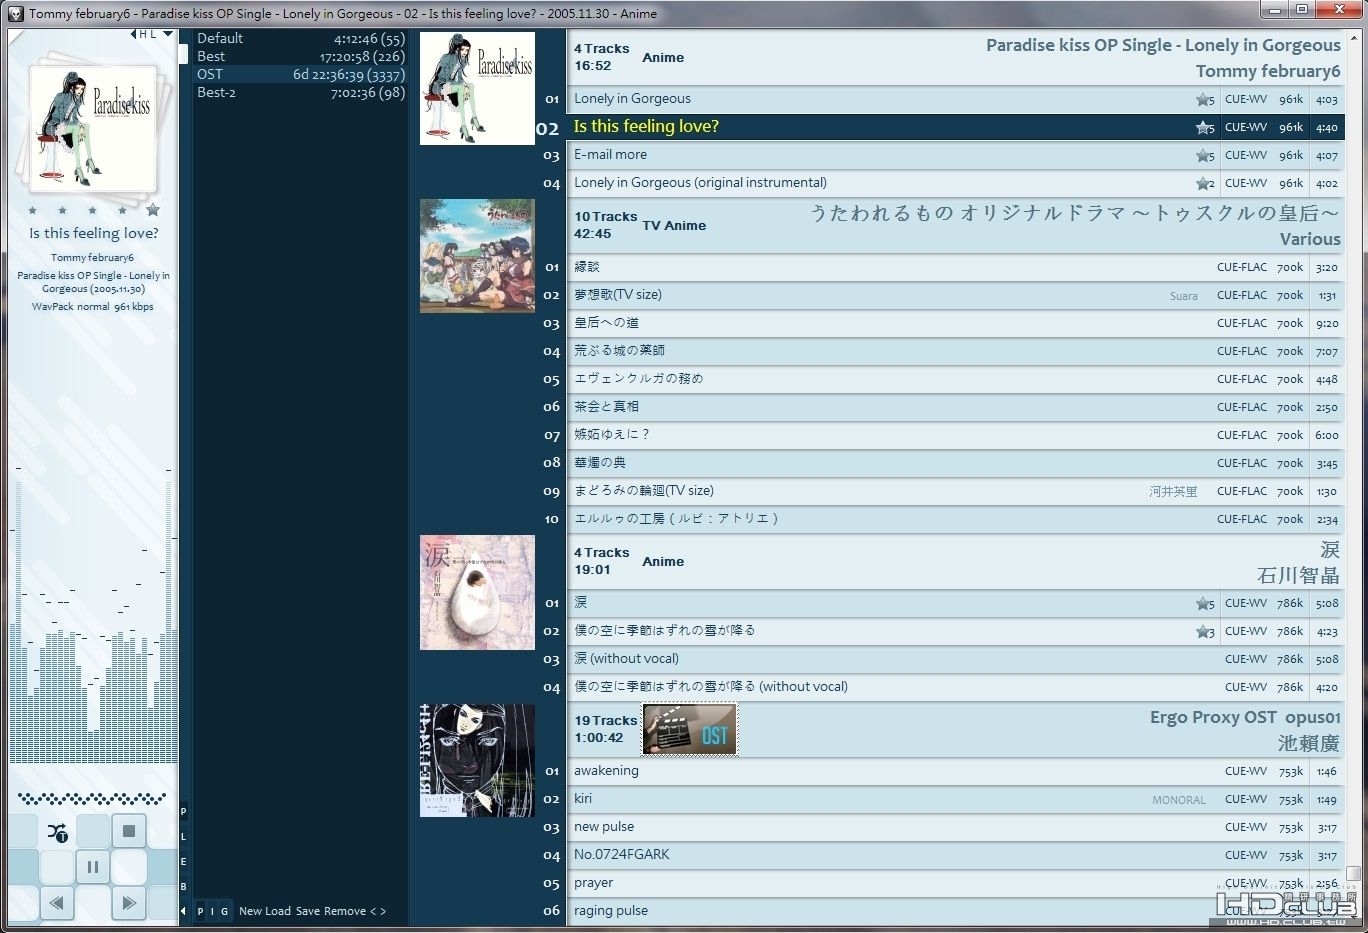Click the left arrow beside the P I G toggles
Screen dimensions: 1368x933
point(183,911)
